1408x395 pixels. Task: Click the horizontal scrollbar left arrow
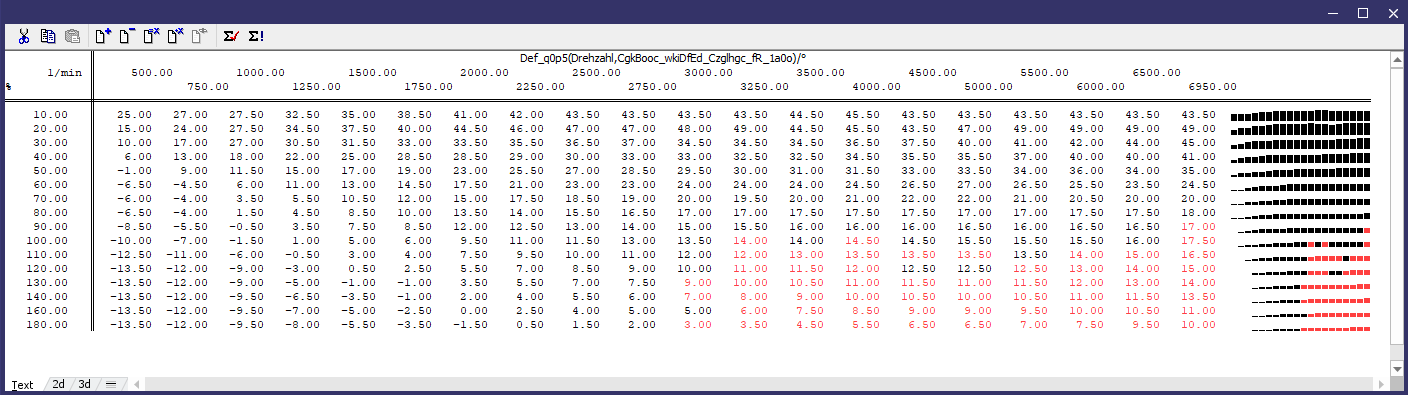click(x=136, y=384)
